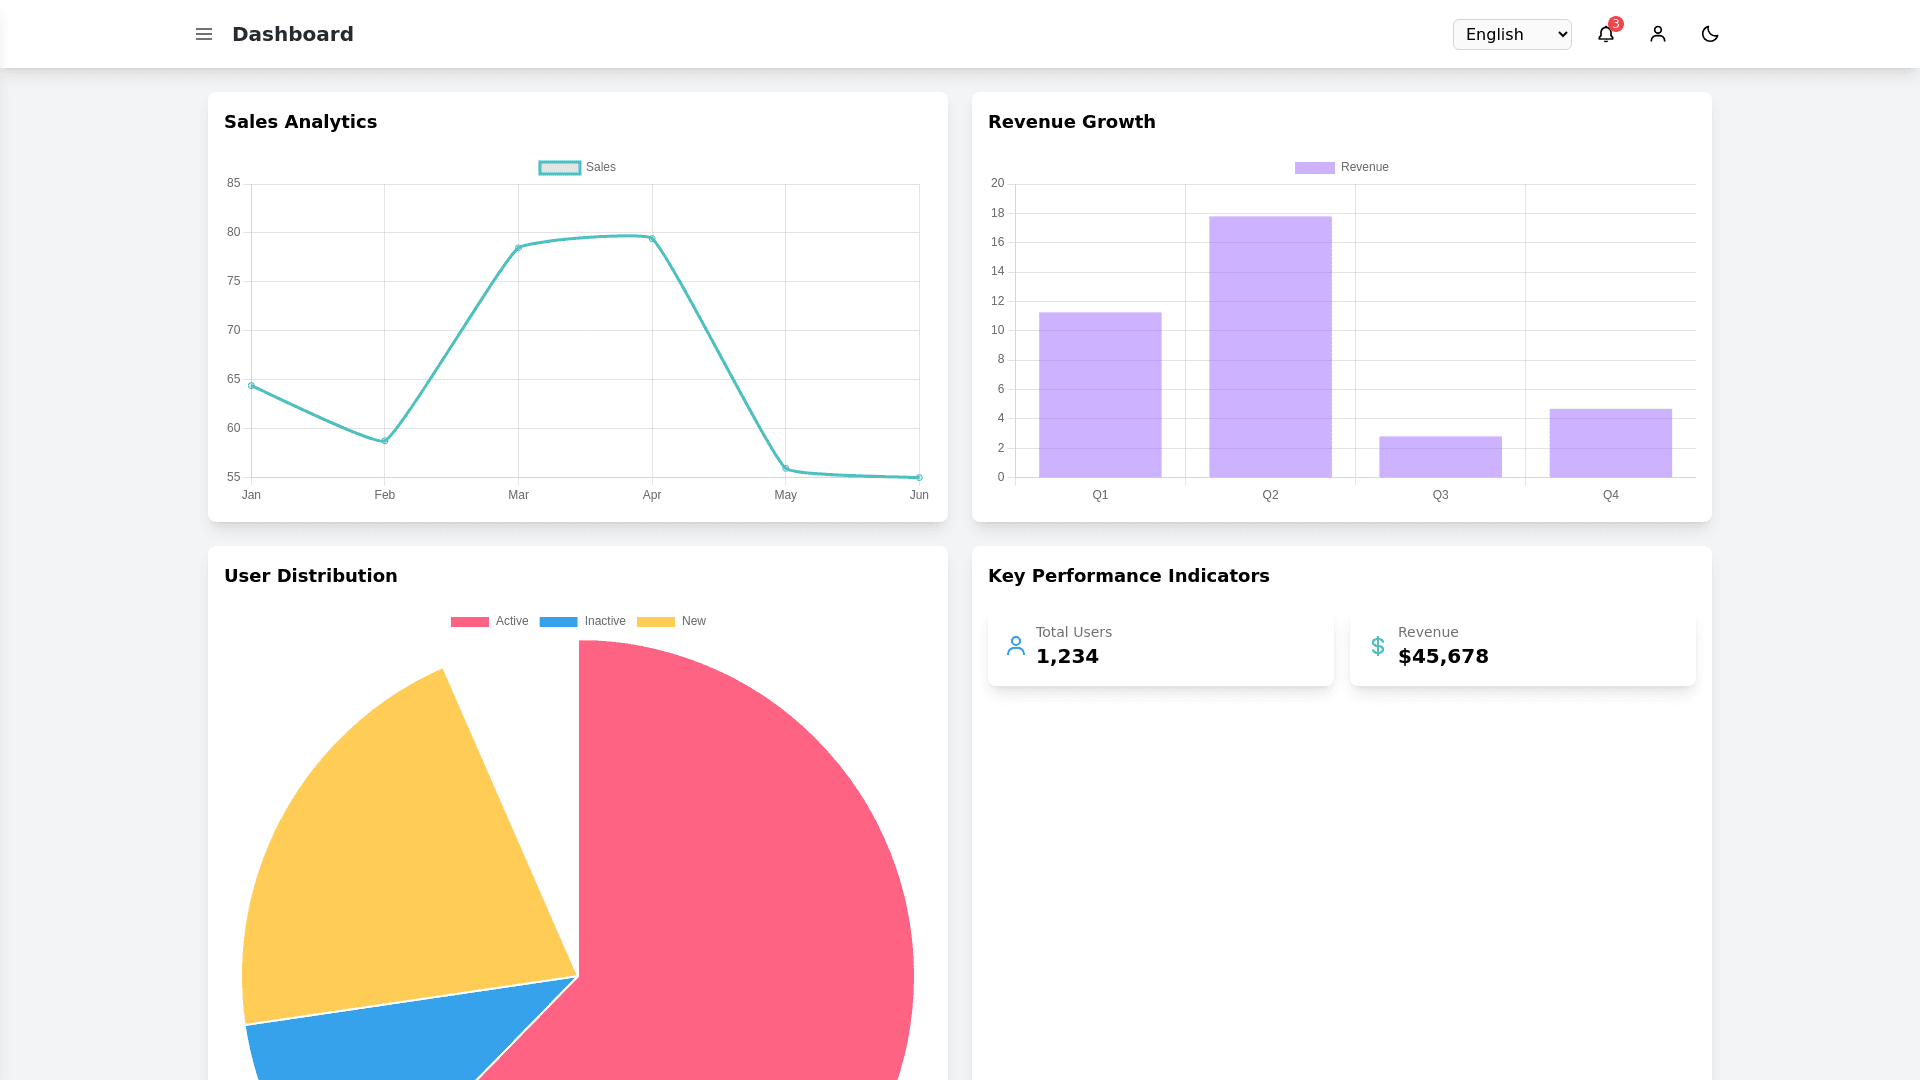Click the Q2 revenue bar
This screenshot has width=1920, height=1080.
pos(1270,346)
